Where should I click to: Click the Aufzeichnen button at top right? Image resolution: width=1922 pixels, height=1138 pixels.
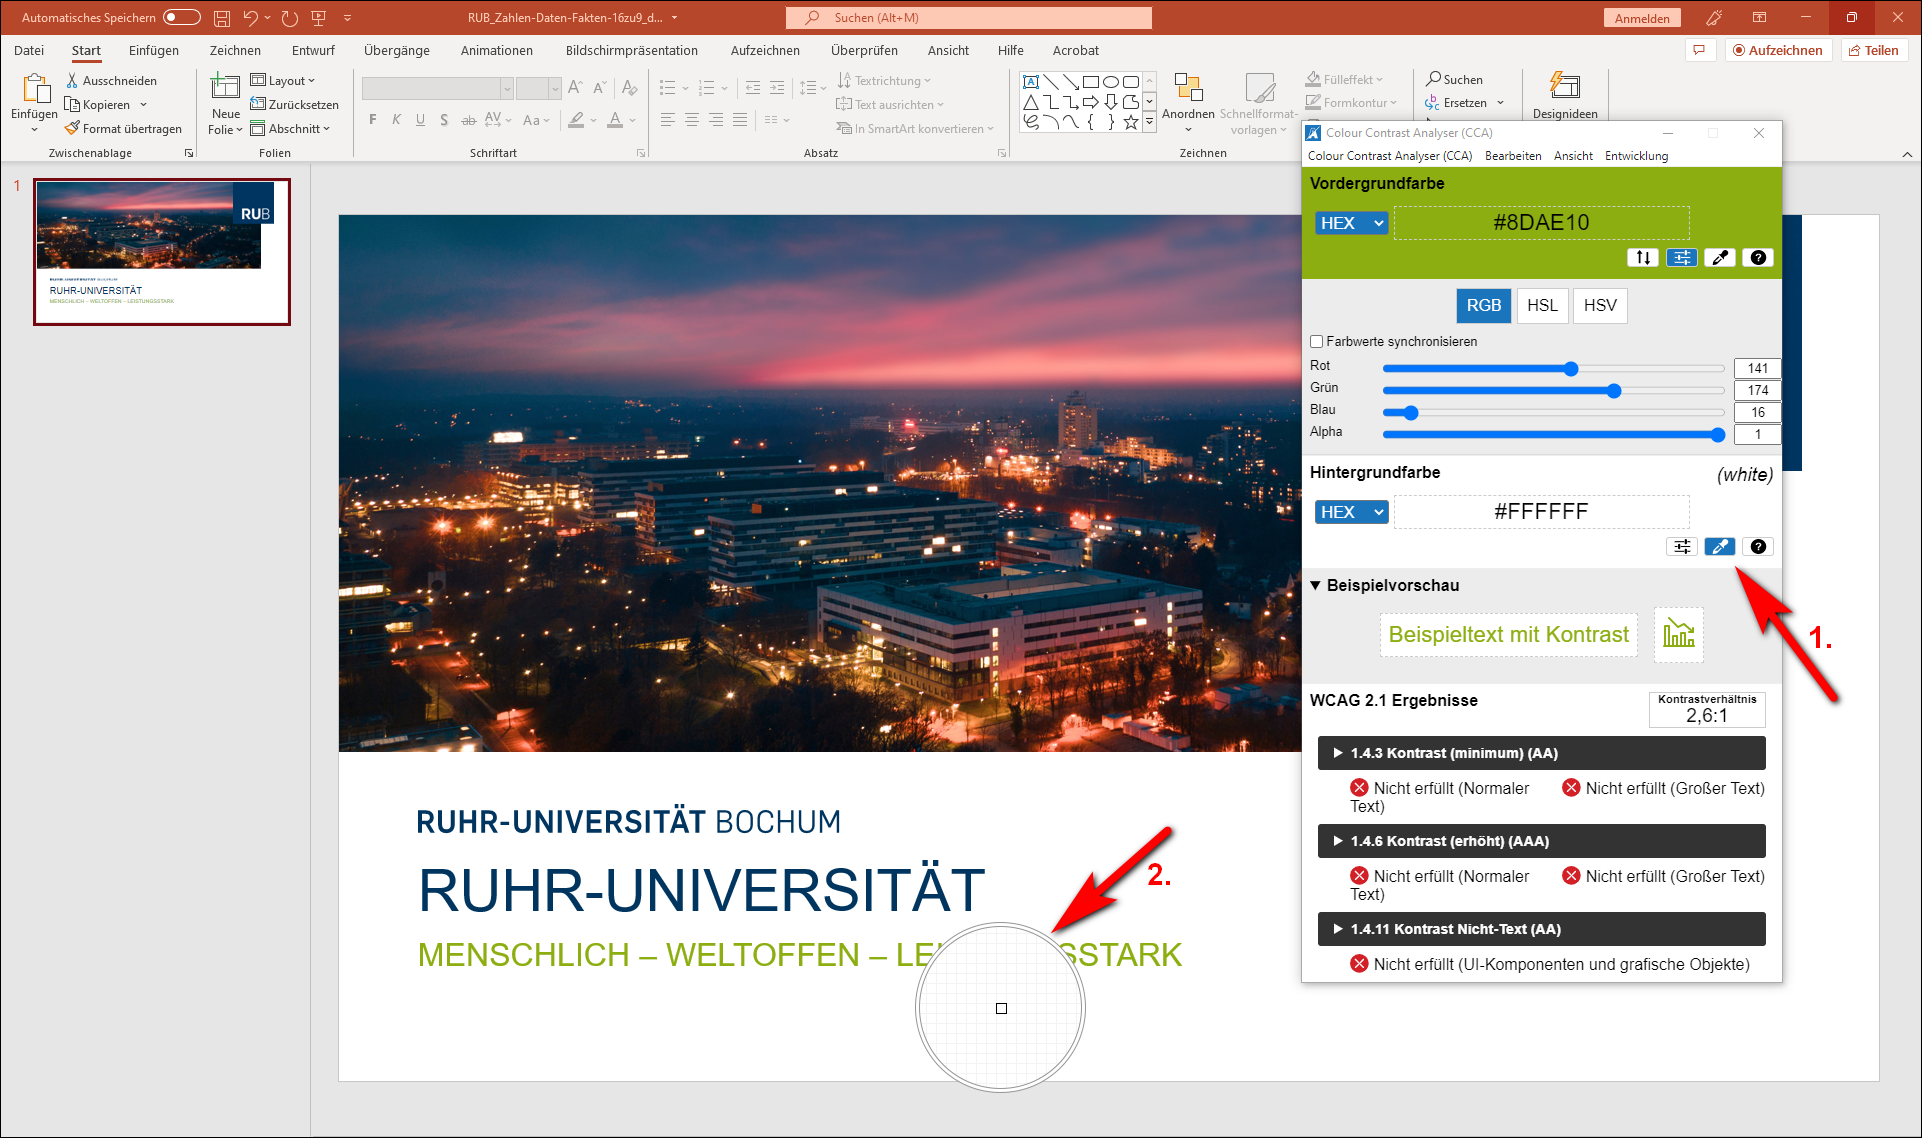pos(1778,50)
